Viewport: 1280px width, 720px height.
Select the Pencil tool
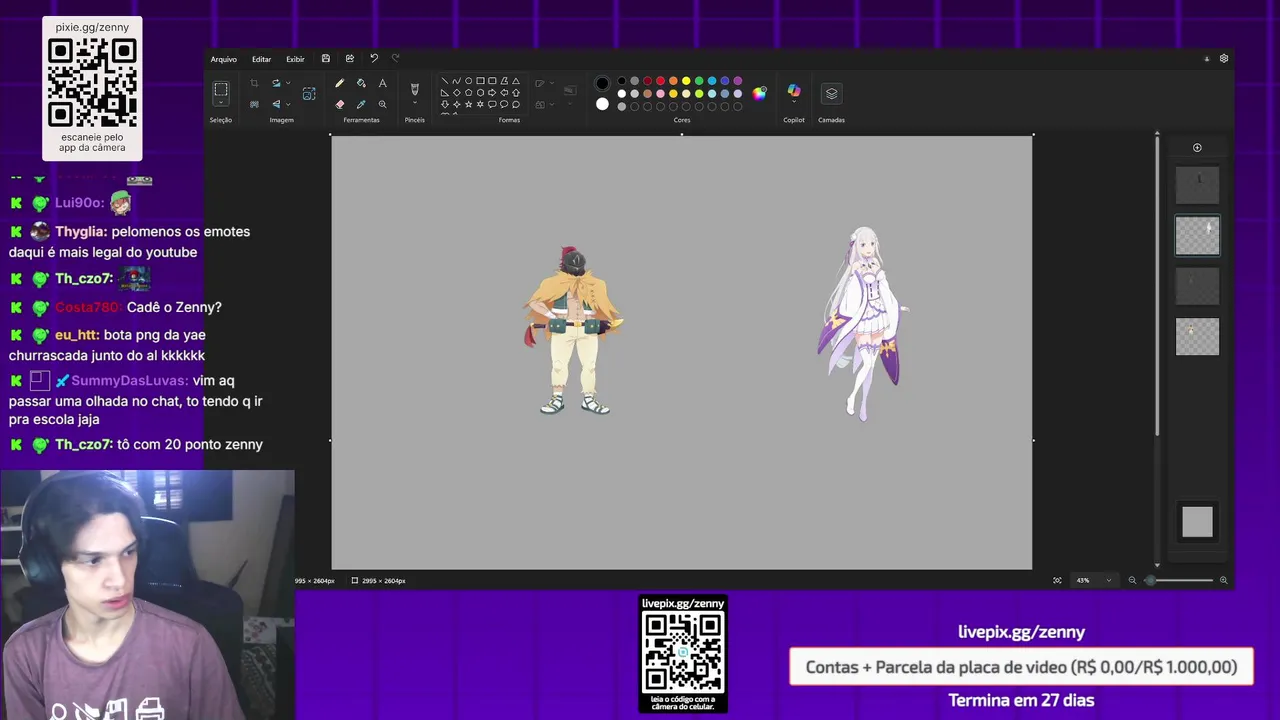[x=340, y=83]
